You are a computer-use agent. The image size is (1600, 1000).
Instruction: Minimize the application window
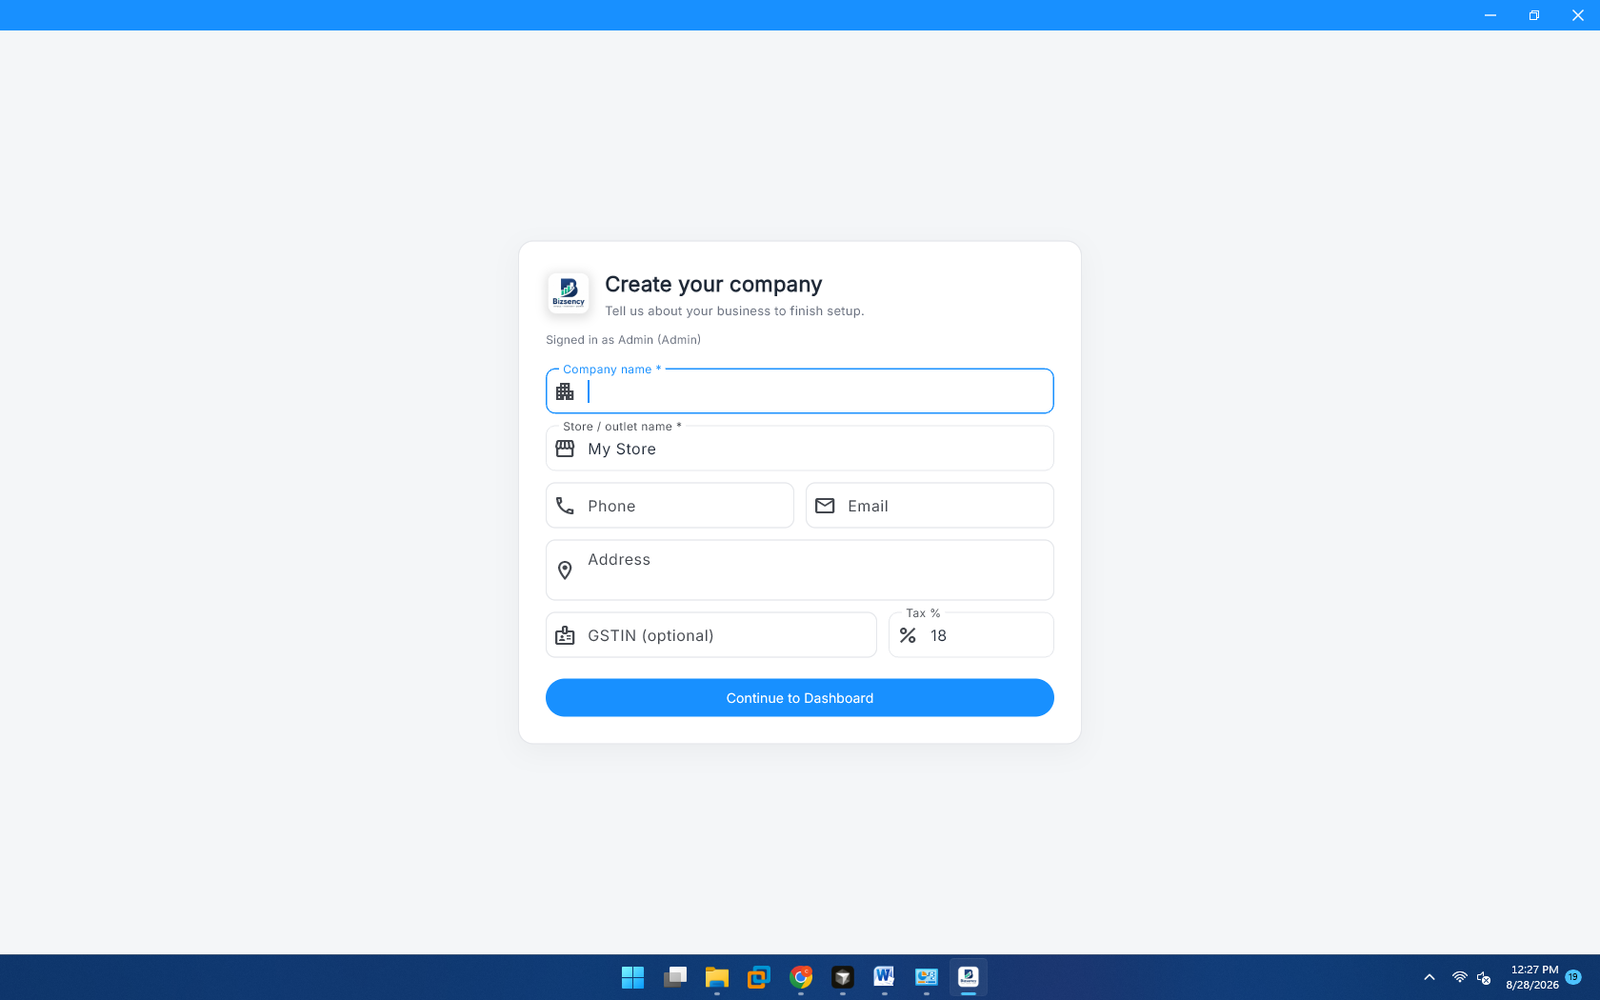point(1490,15)
